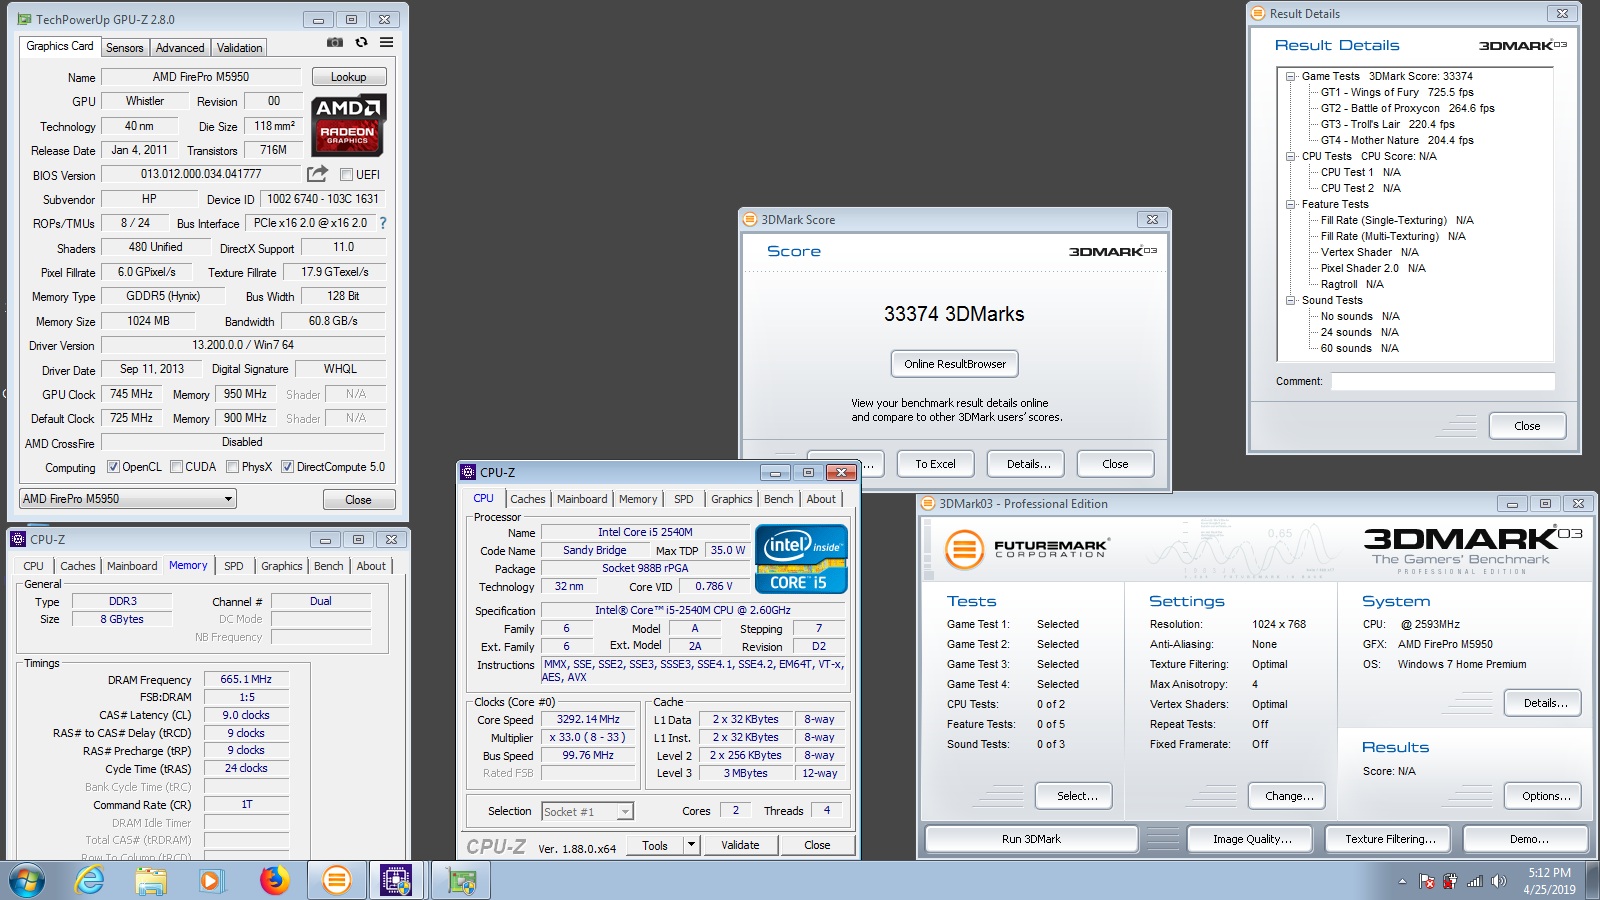
Task: Switch to 3DMark03 taskbar icon
Action: coord(337,881)
